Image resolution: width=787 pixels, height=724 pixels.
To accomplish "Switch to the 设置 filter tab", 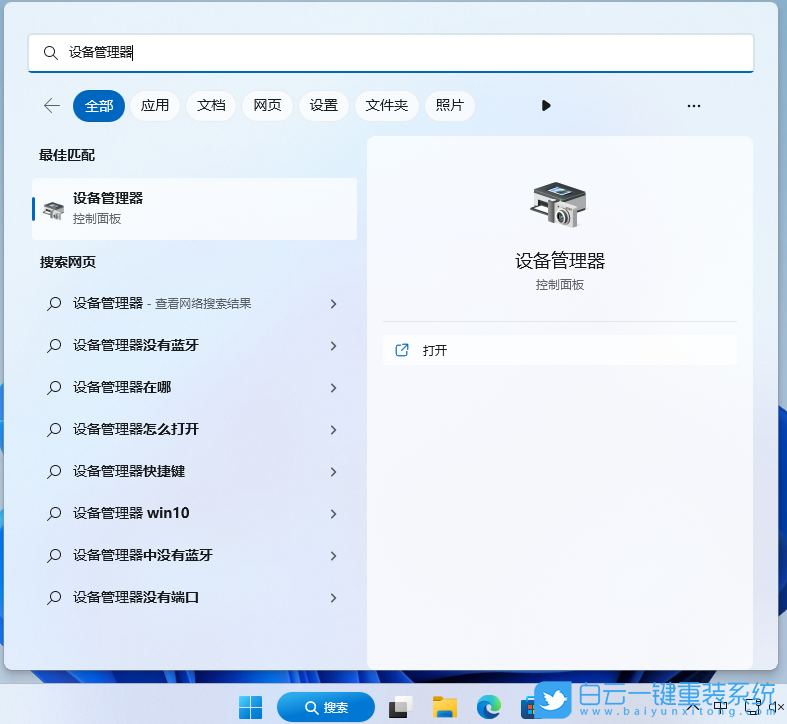I will 323,106.
